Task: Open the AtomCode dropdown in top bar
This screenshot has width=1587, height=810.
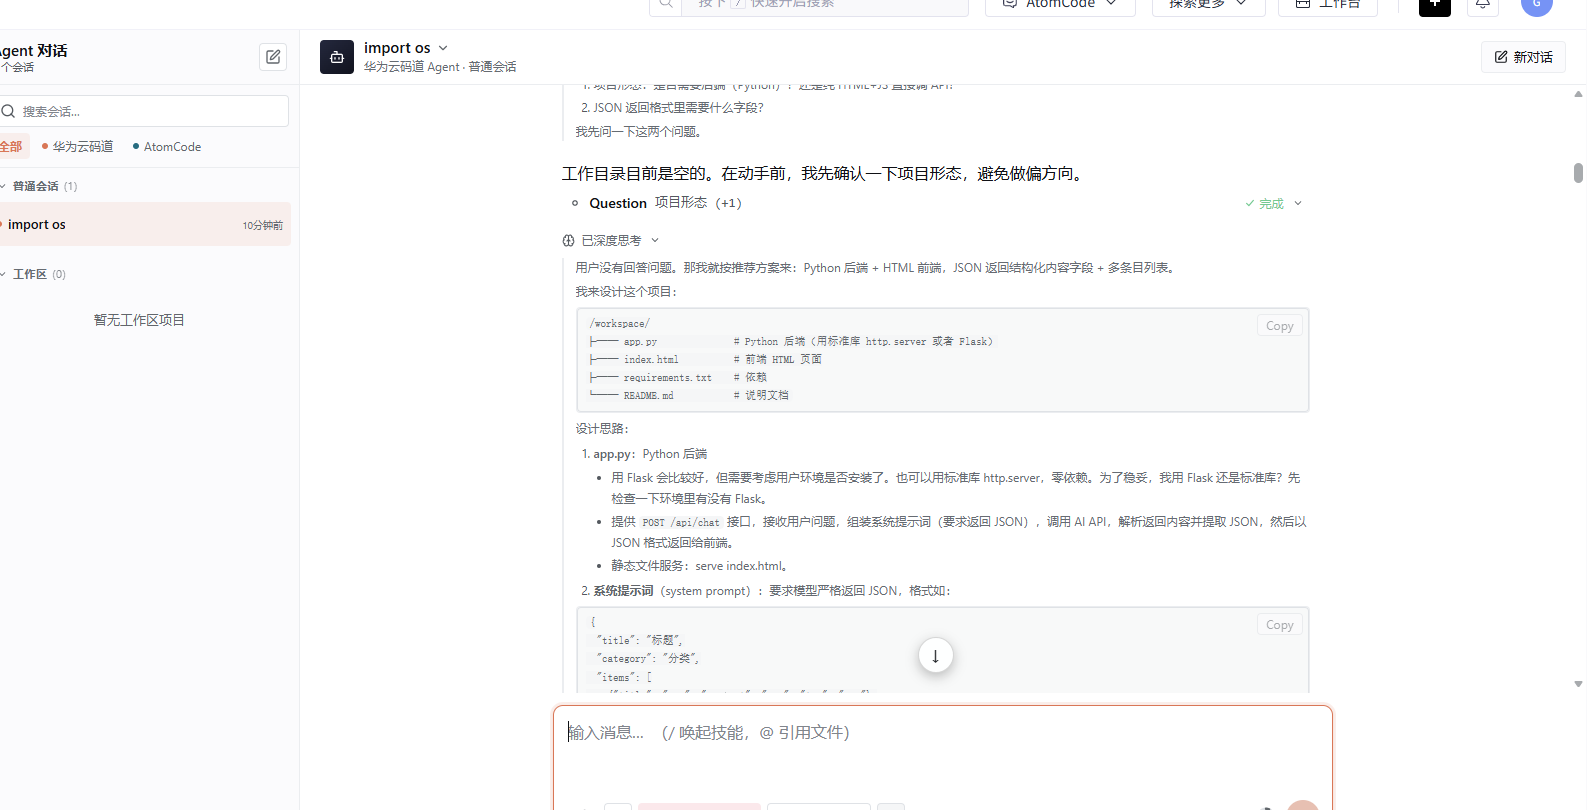Action: coord(1060,5)
